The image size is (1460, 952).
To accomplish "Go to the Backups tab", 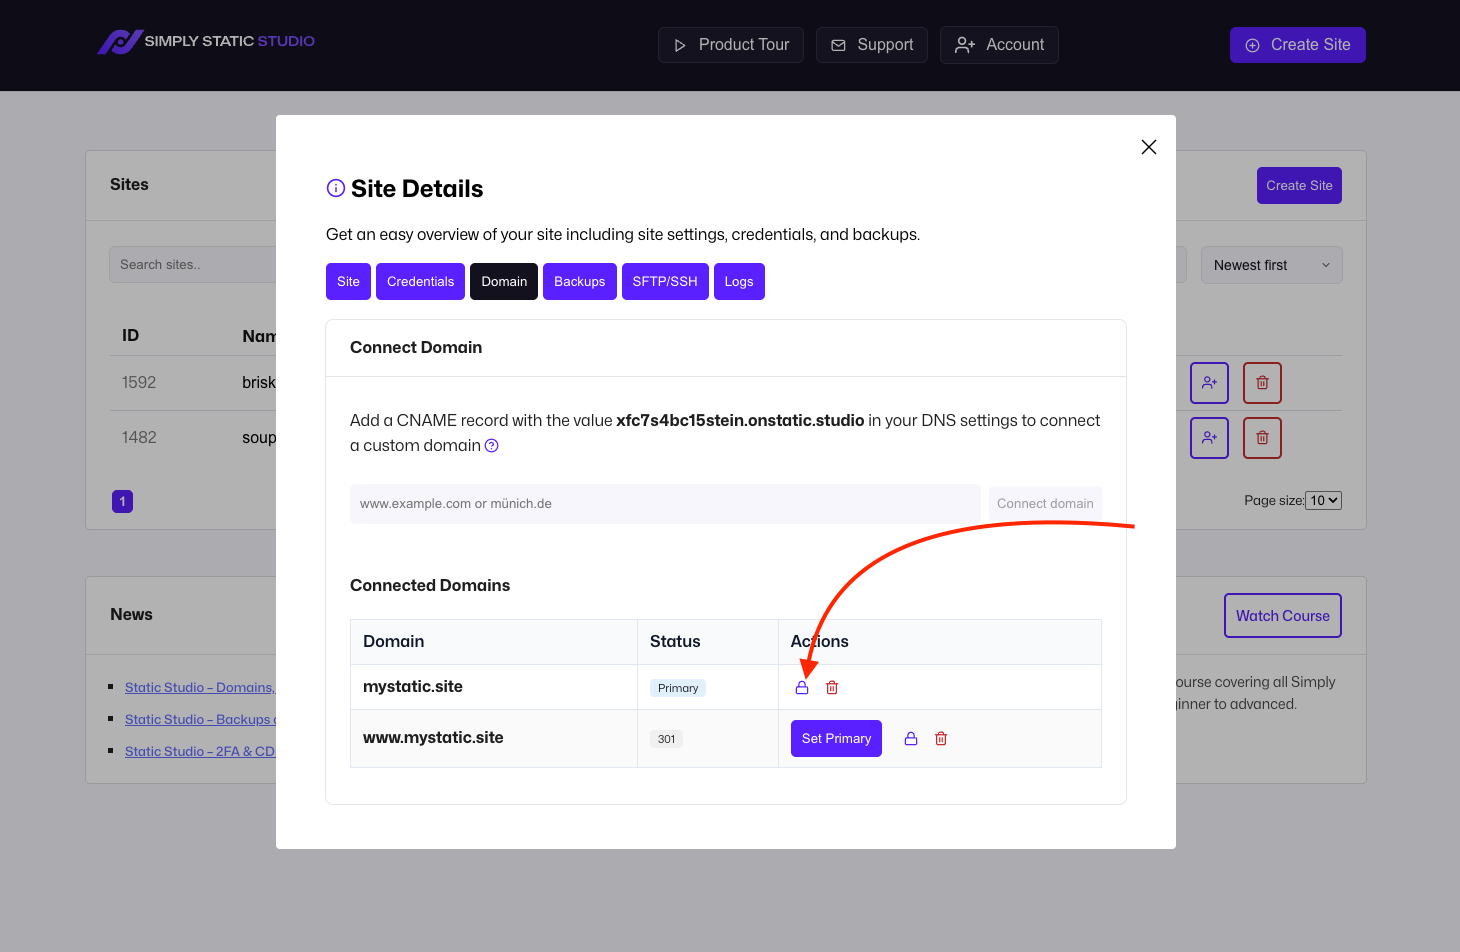I will tap(580, 282).
